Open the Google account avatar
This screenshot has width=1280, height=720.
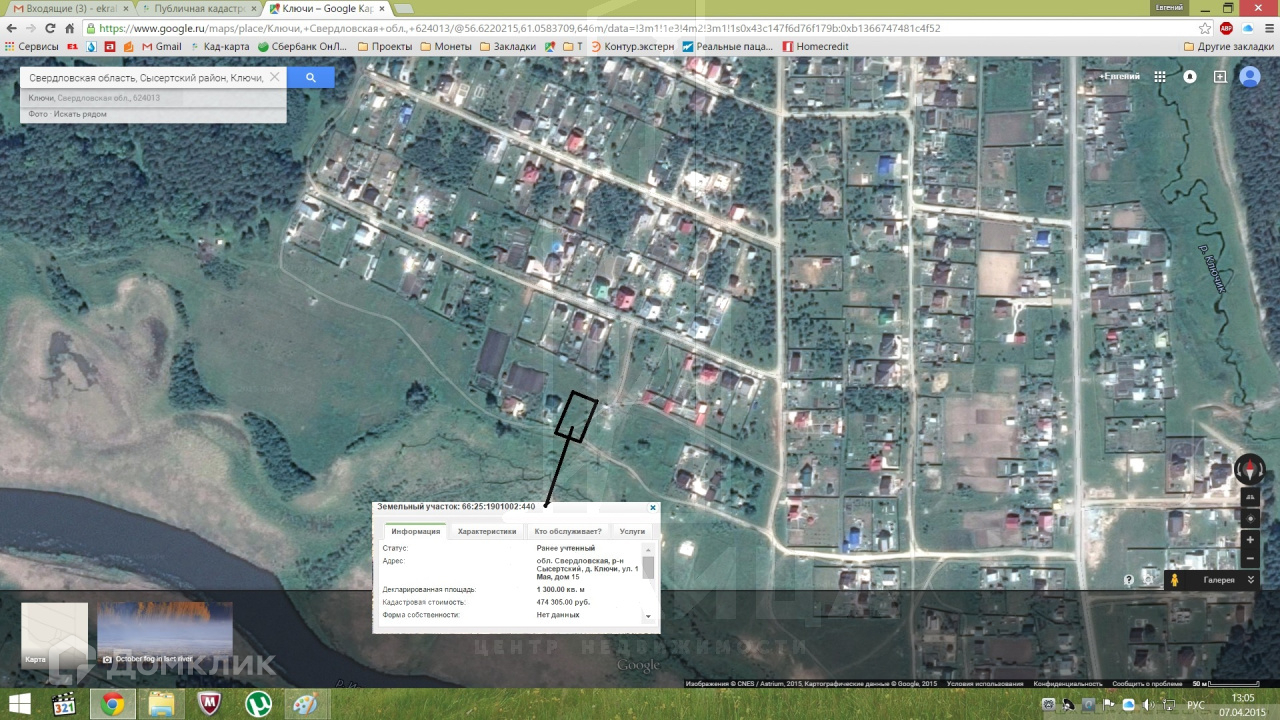pyautogui.click(x=1250, y=77)
